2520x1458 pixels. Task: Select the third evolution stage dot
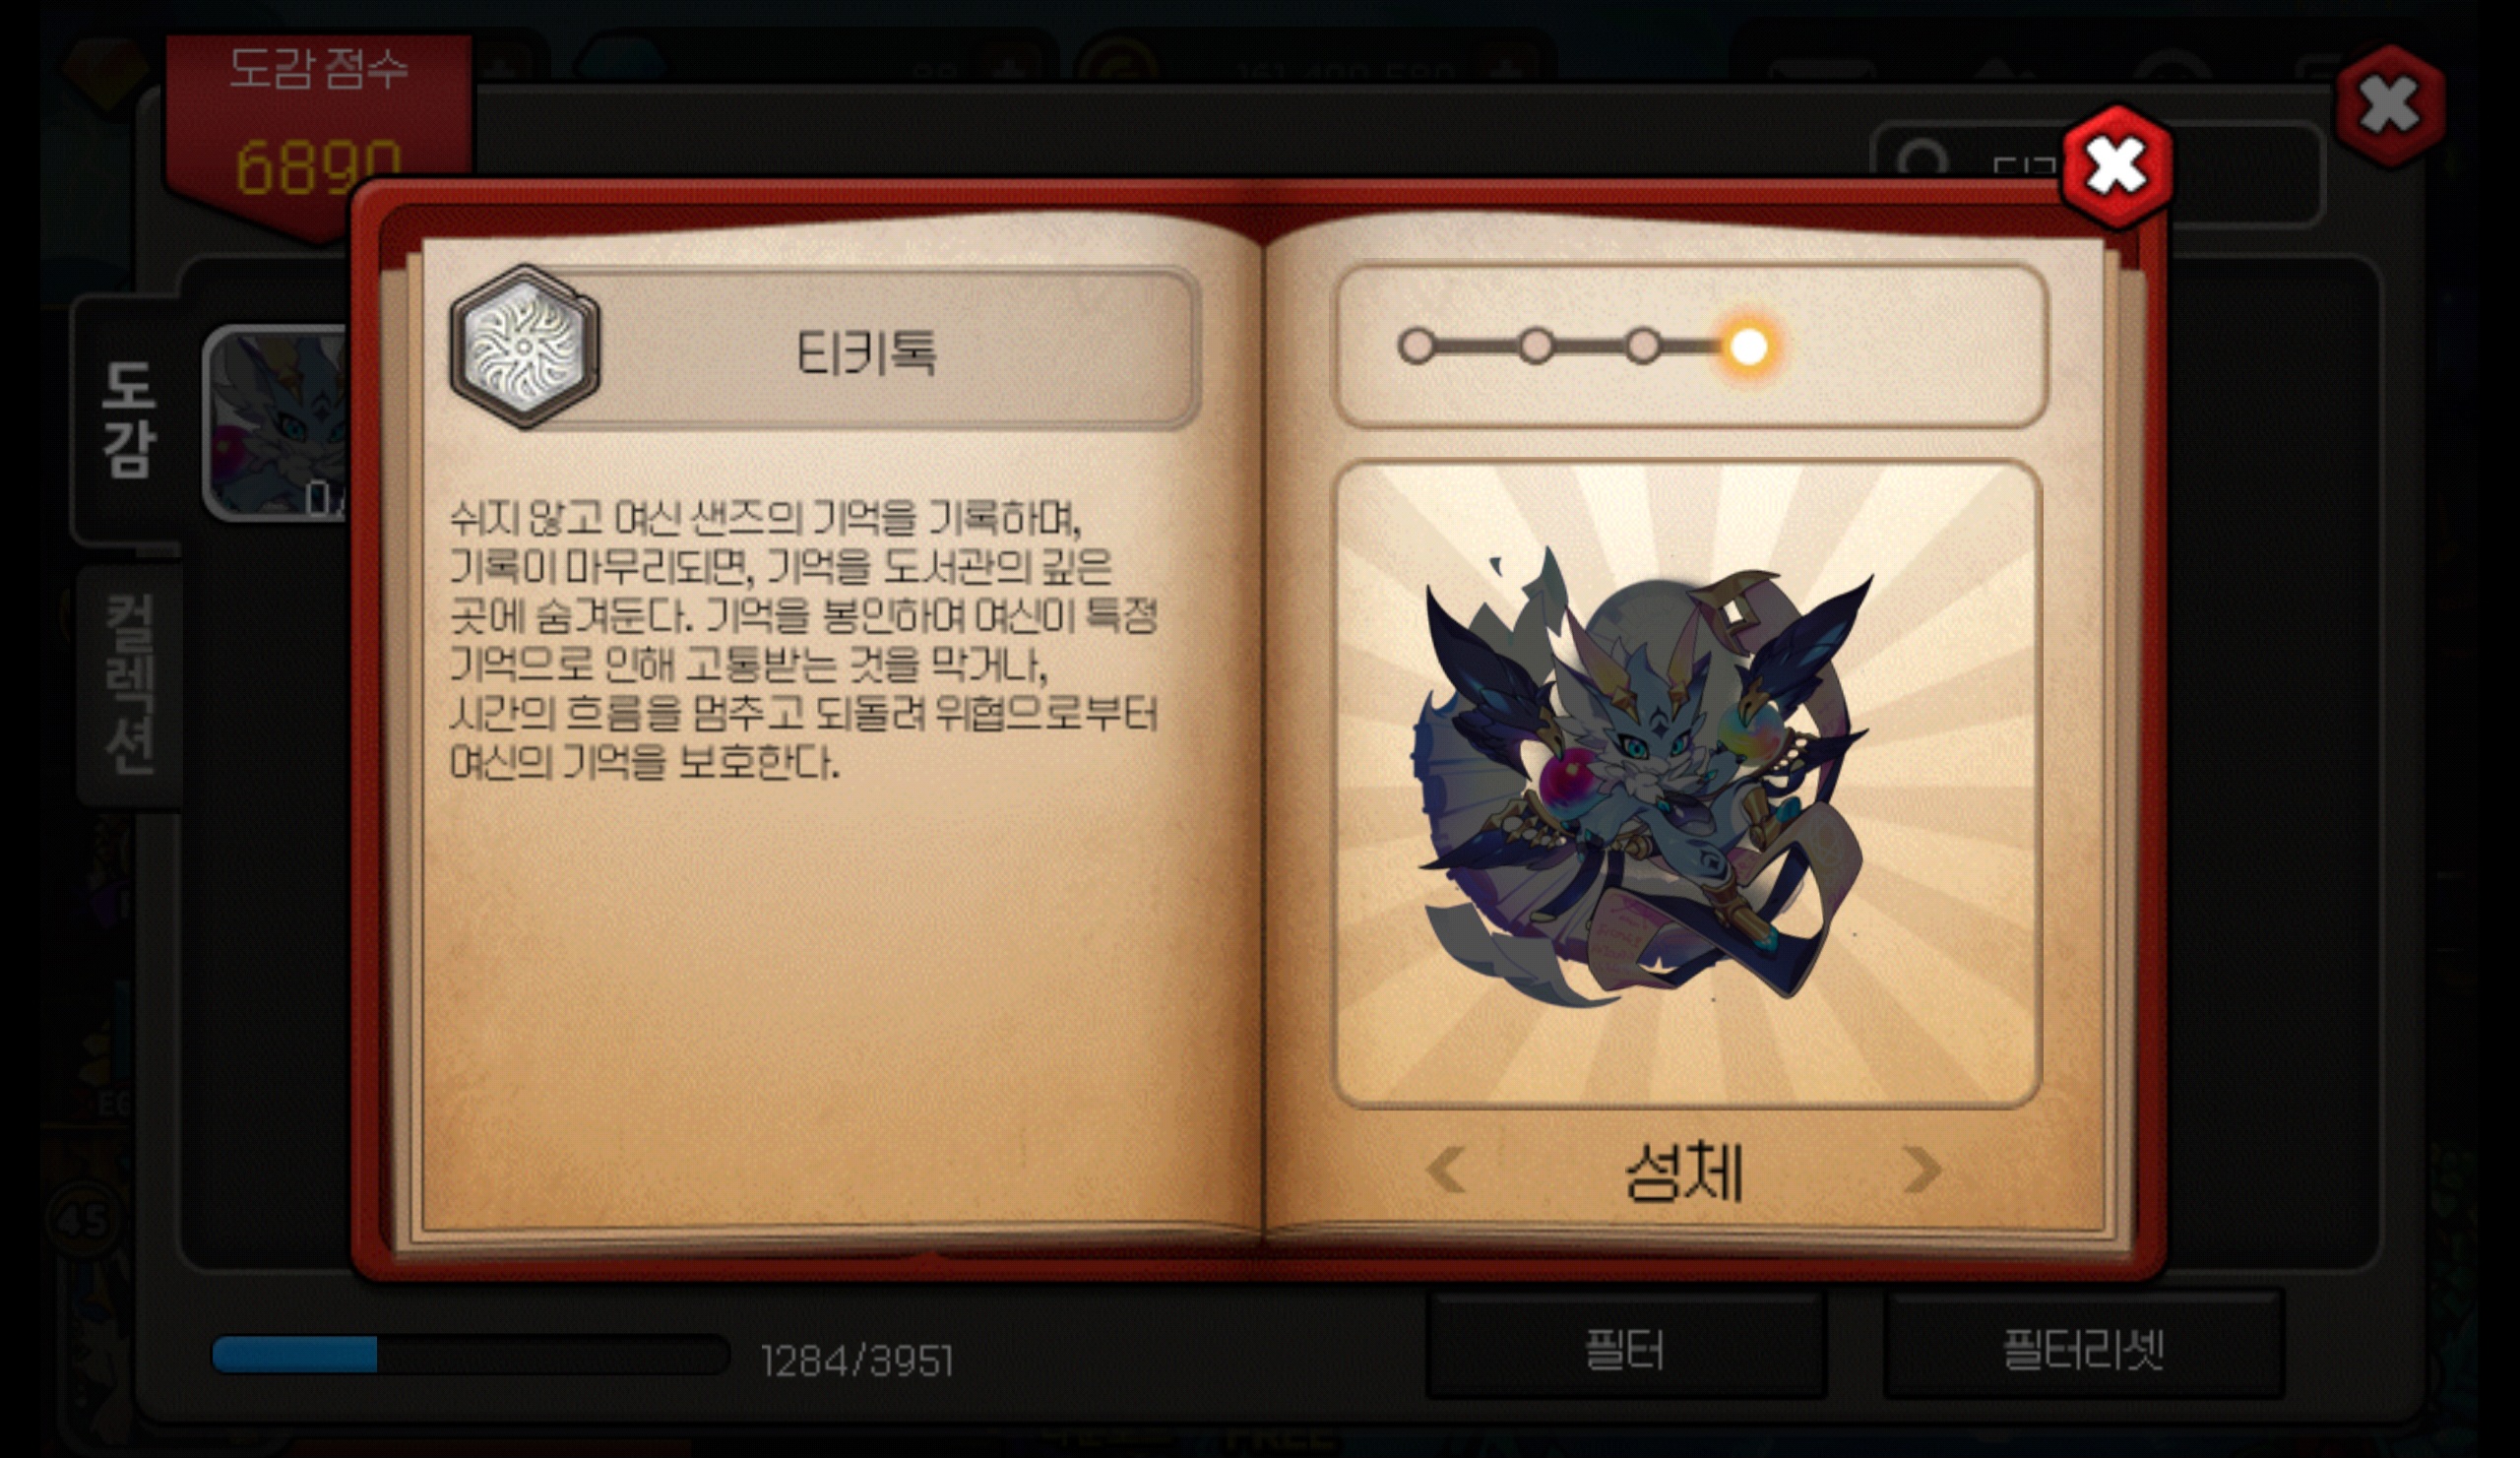tap(1642, 346)
